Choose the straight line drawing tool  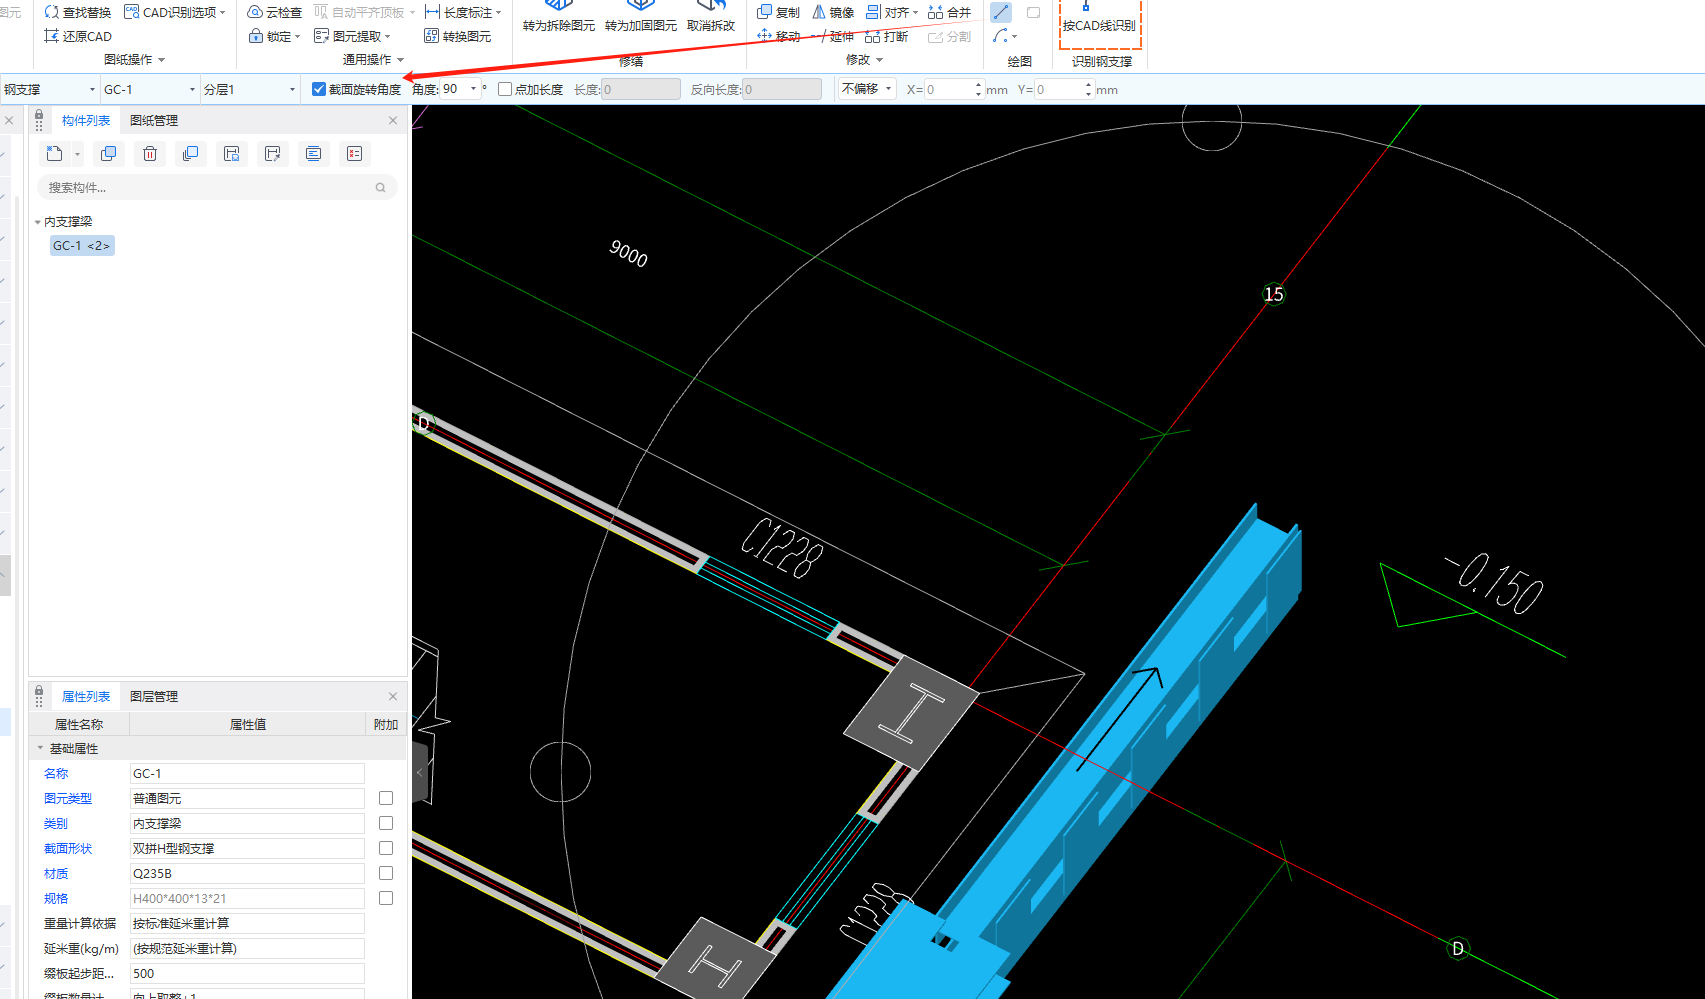pos(1001,12)
